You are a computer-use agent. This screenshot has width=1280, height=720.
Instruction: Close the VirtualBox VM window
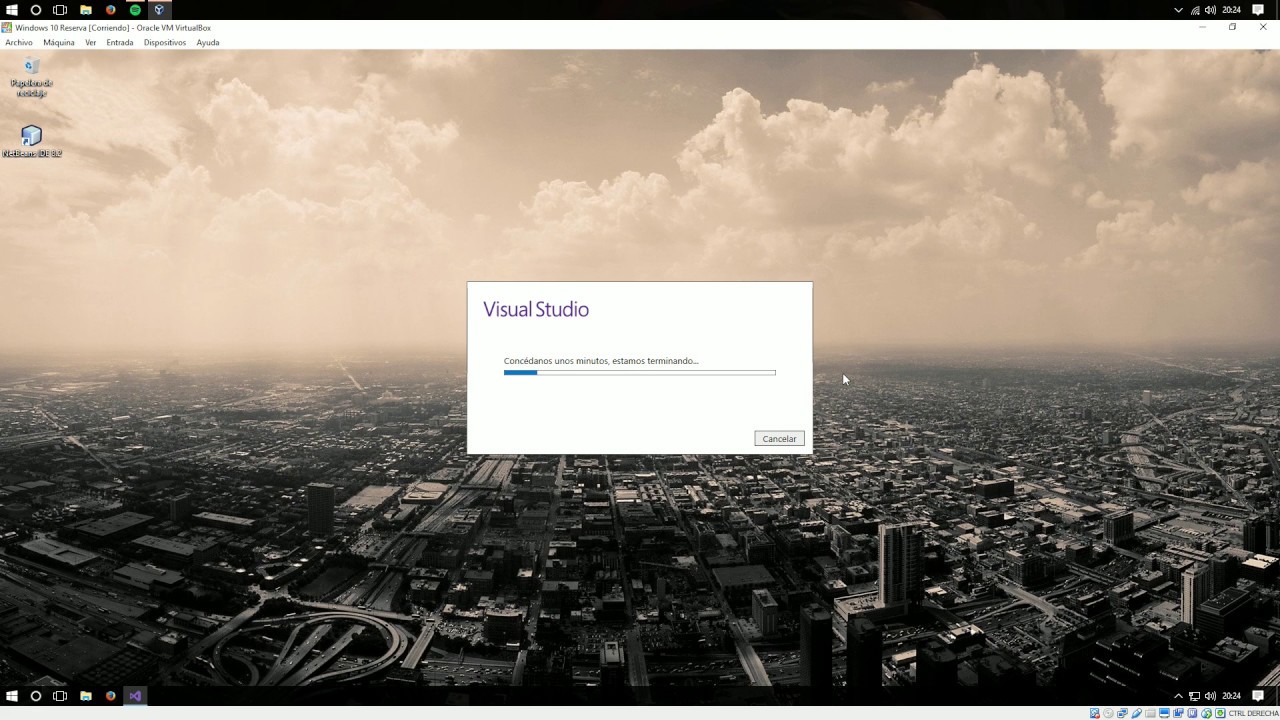pos(1263,28)
